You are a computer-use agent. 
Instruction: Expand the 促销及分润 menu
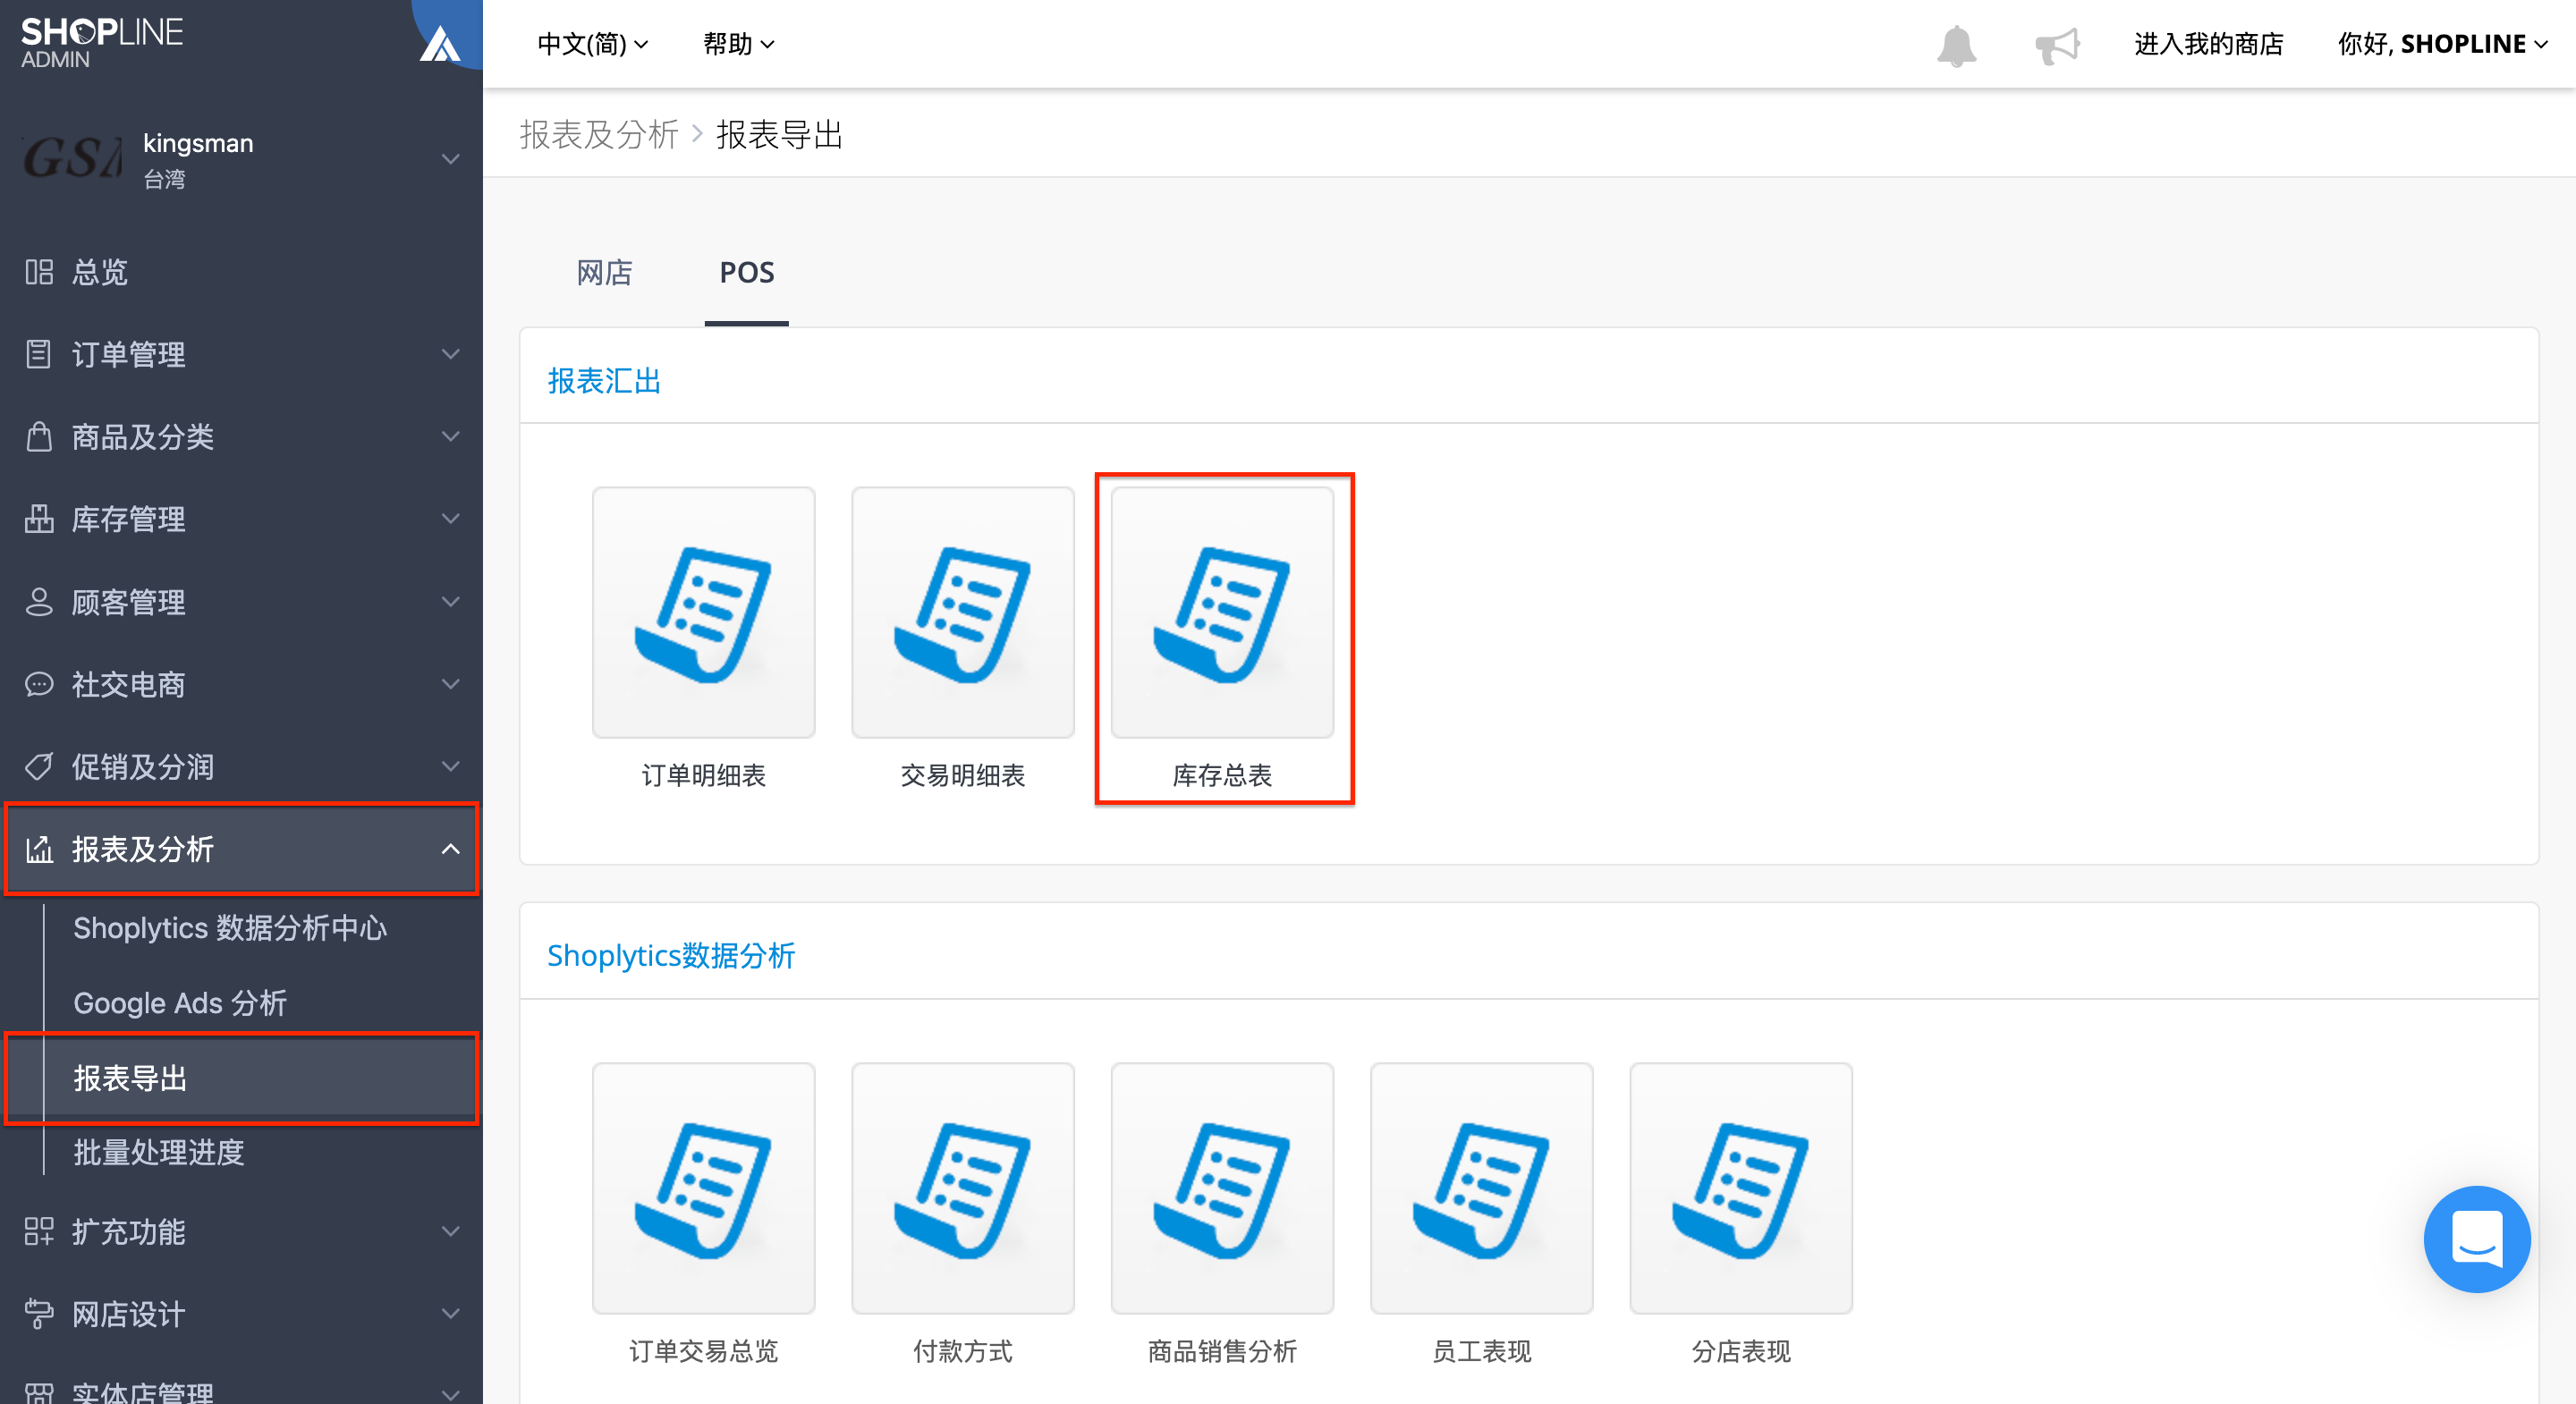[241, 767]
